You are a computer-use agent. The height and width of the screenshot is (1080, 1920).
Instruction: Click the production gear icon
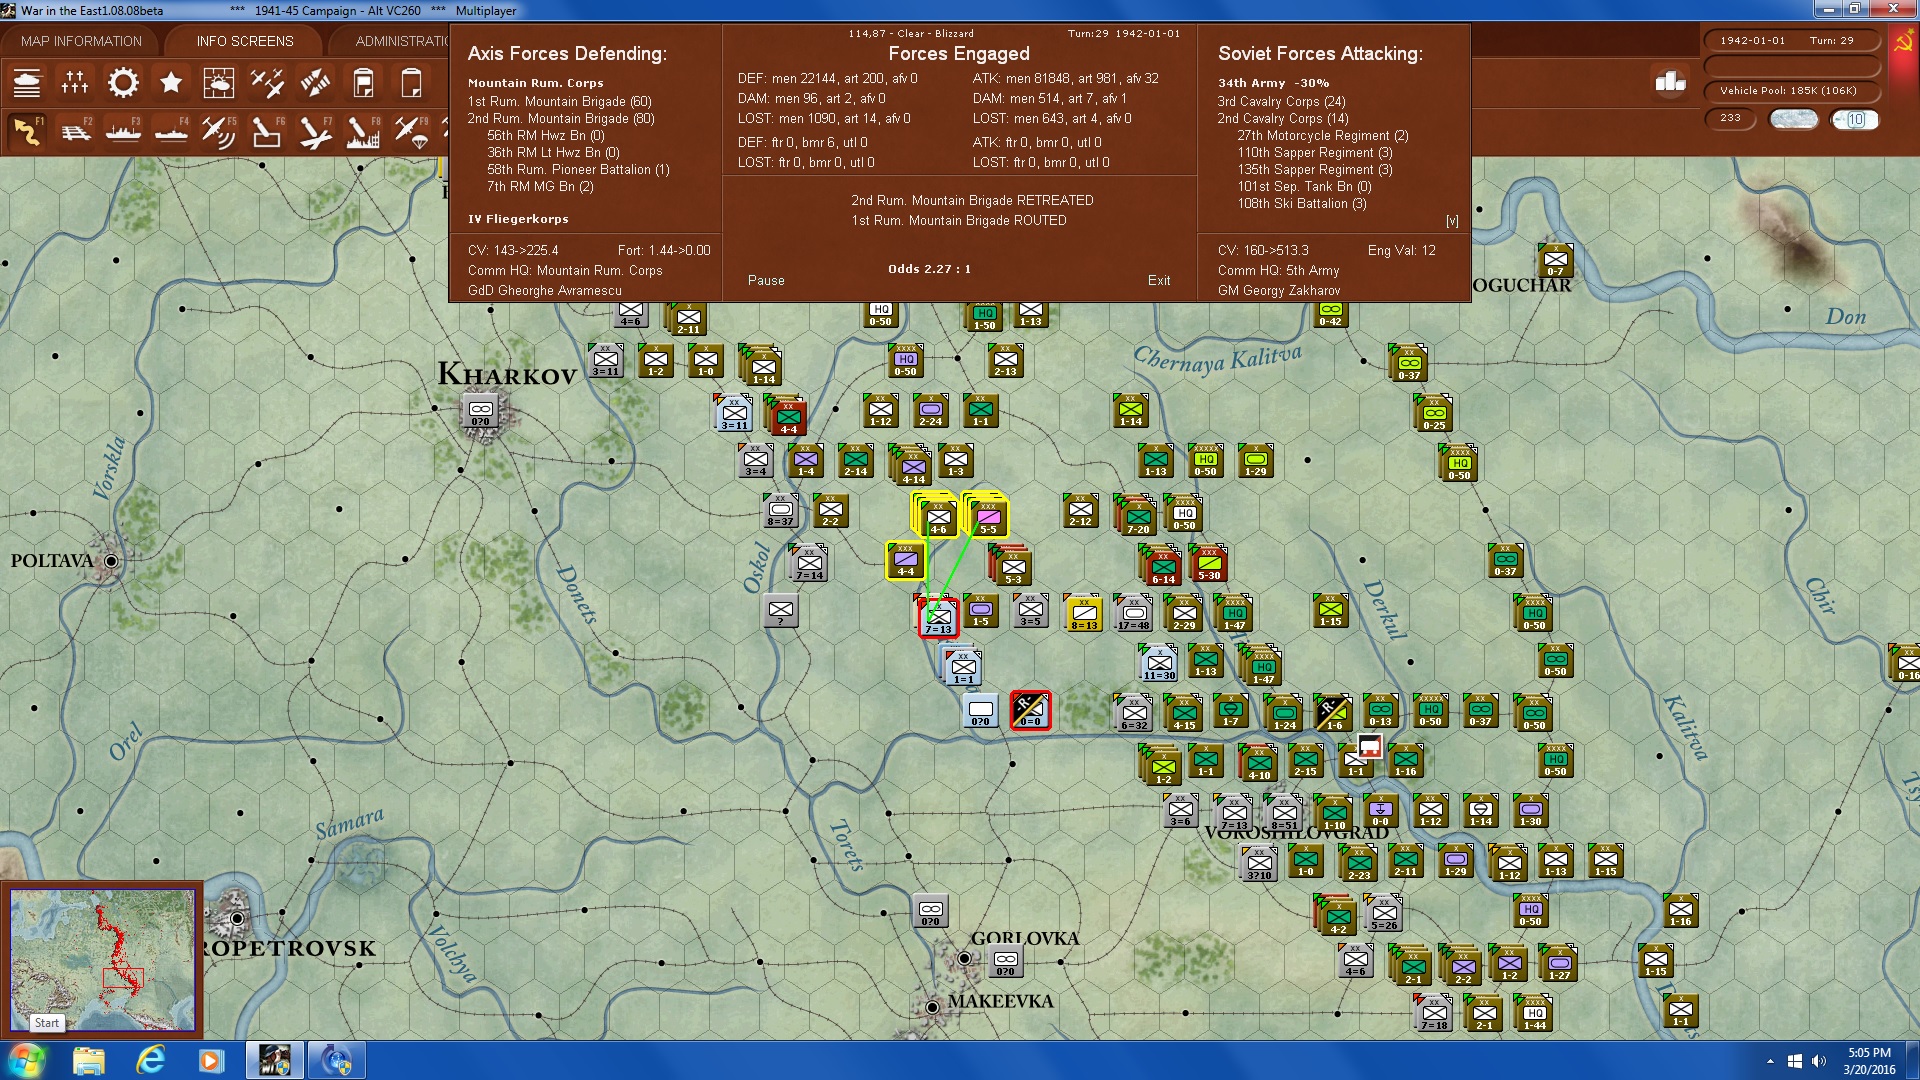pos(123,83)
